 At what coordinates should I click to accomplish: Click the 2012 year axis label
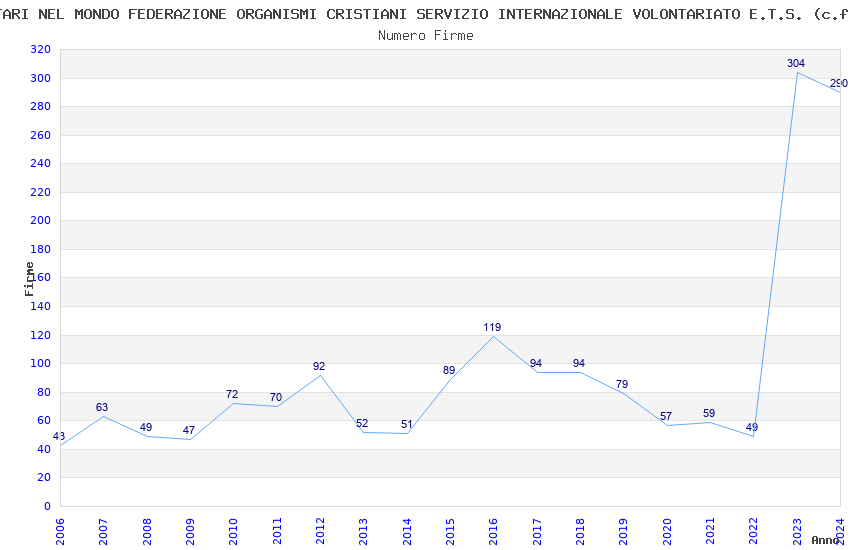(x=320, y=530)
